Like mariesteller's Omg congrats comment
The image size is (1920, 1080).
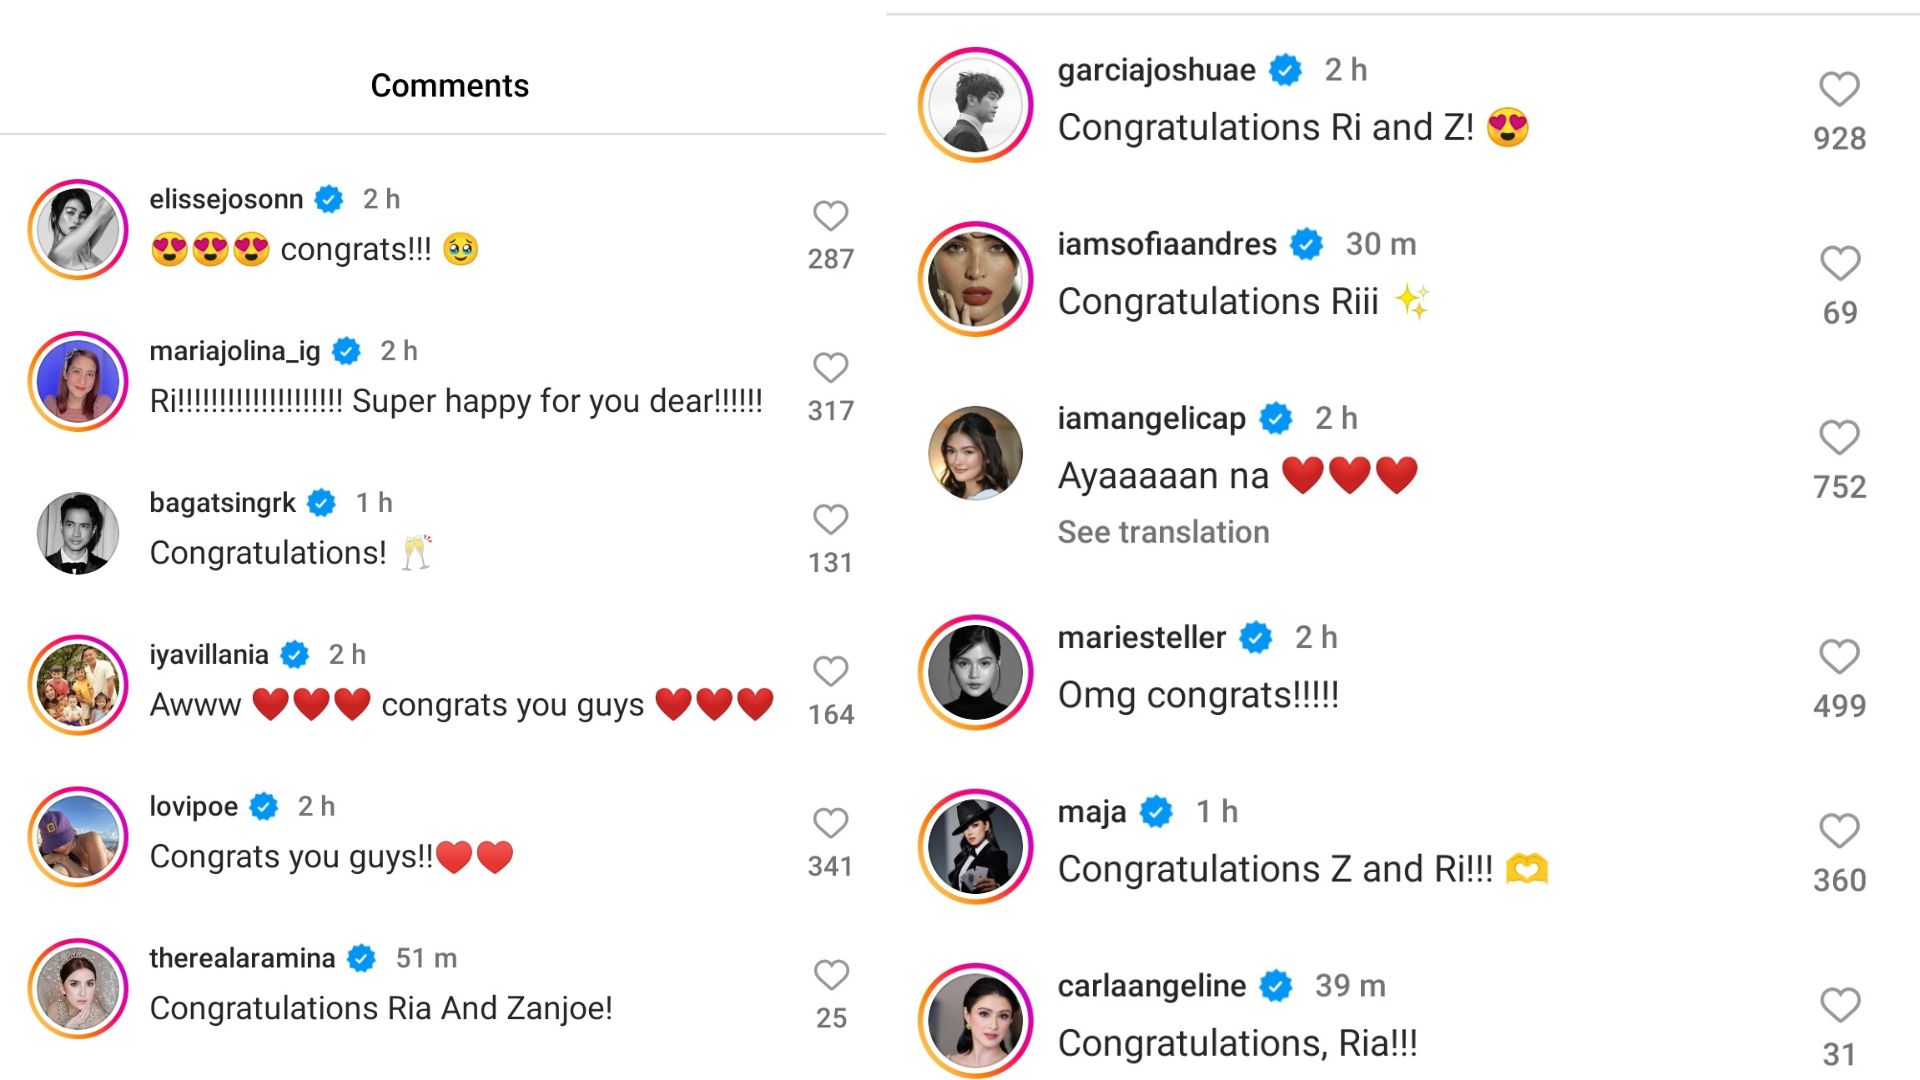1839,657
